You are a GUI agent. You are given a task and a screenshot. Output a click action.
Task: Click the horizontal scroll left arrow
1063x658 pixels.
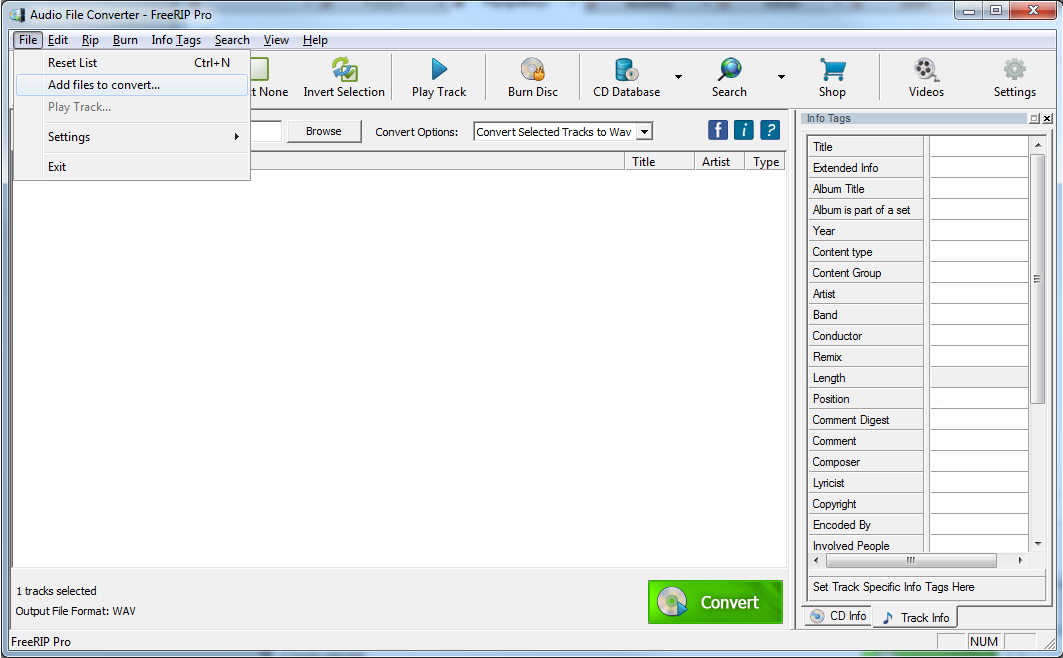point(816,560)
